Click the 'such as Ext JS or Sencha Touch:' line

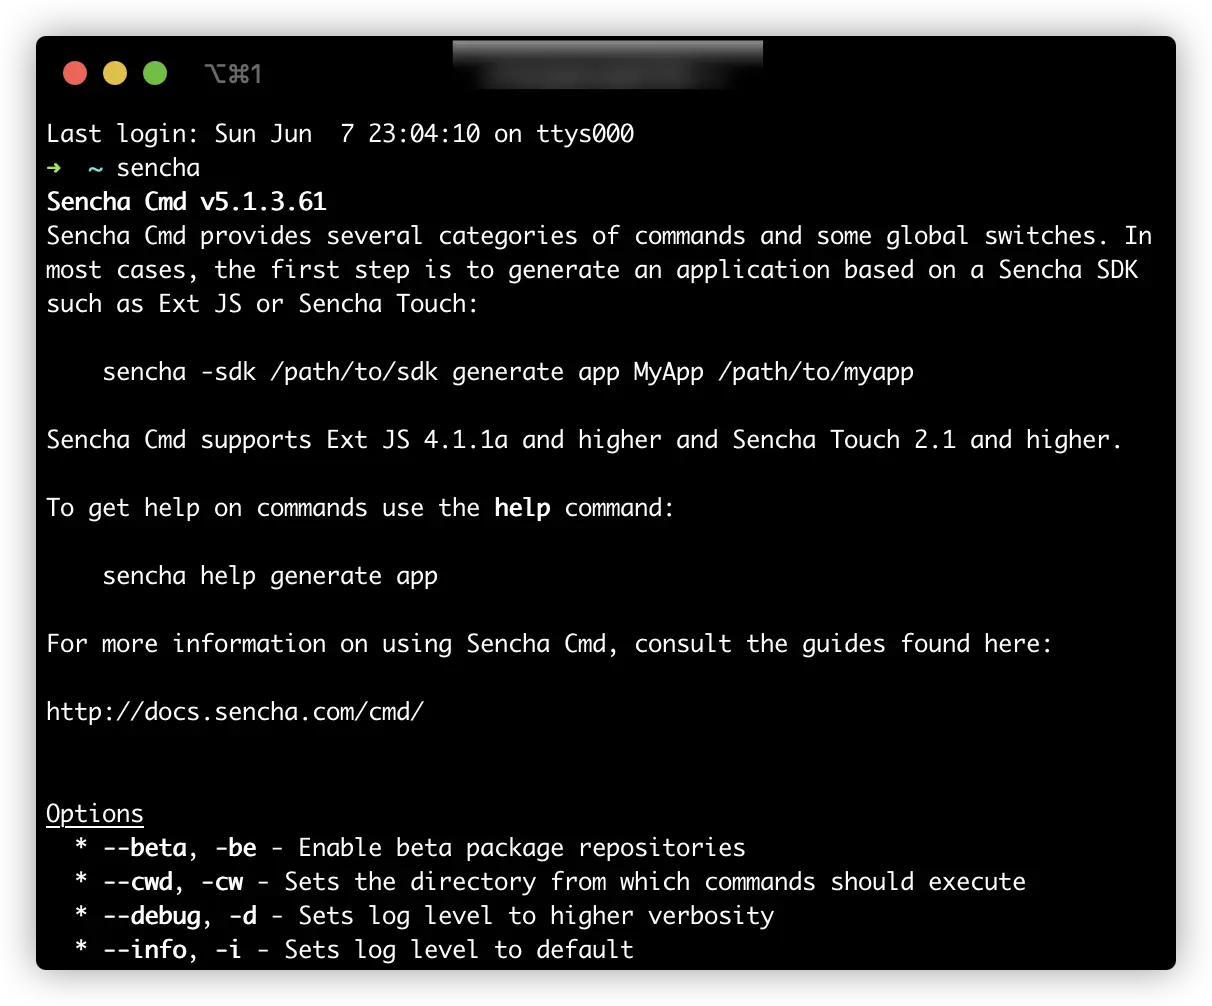(x=262, y=304)
